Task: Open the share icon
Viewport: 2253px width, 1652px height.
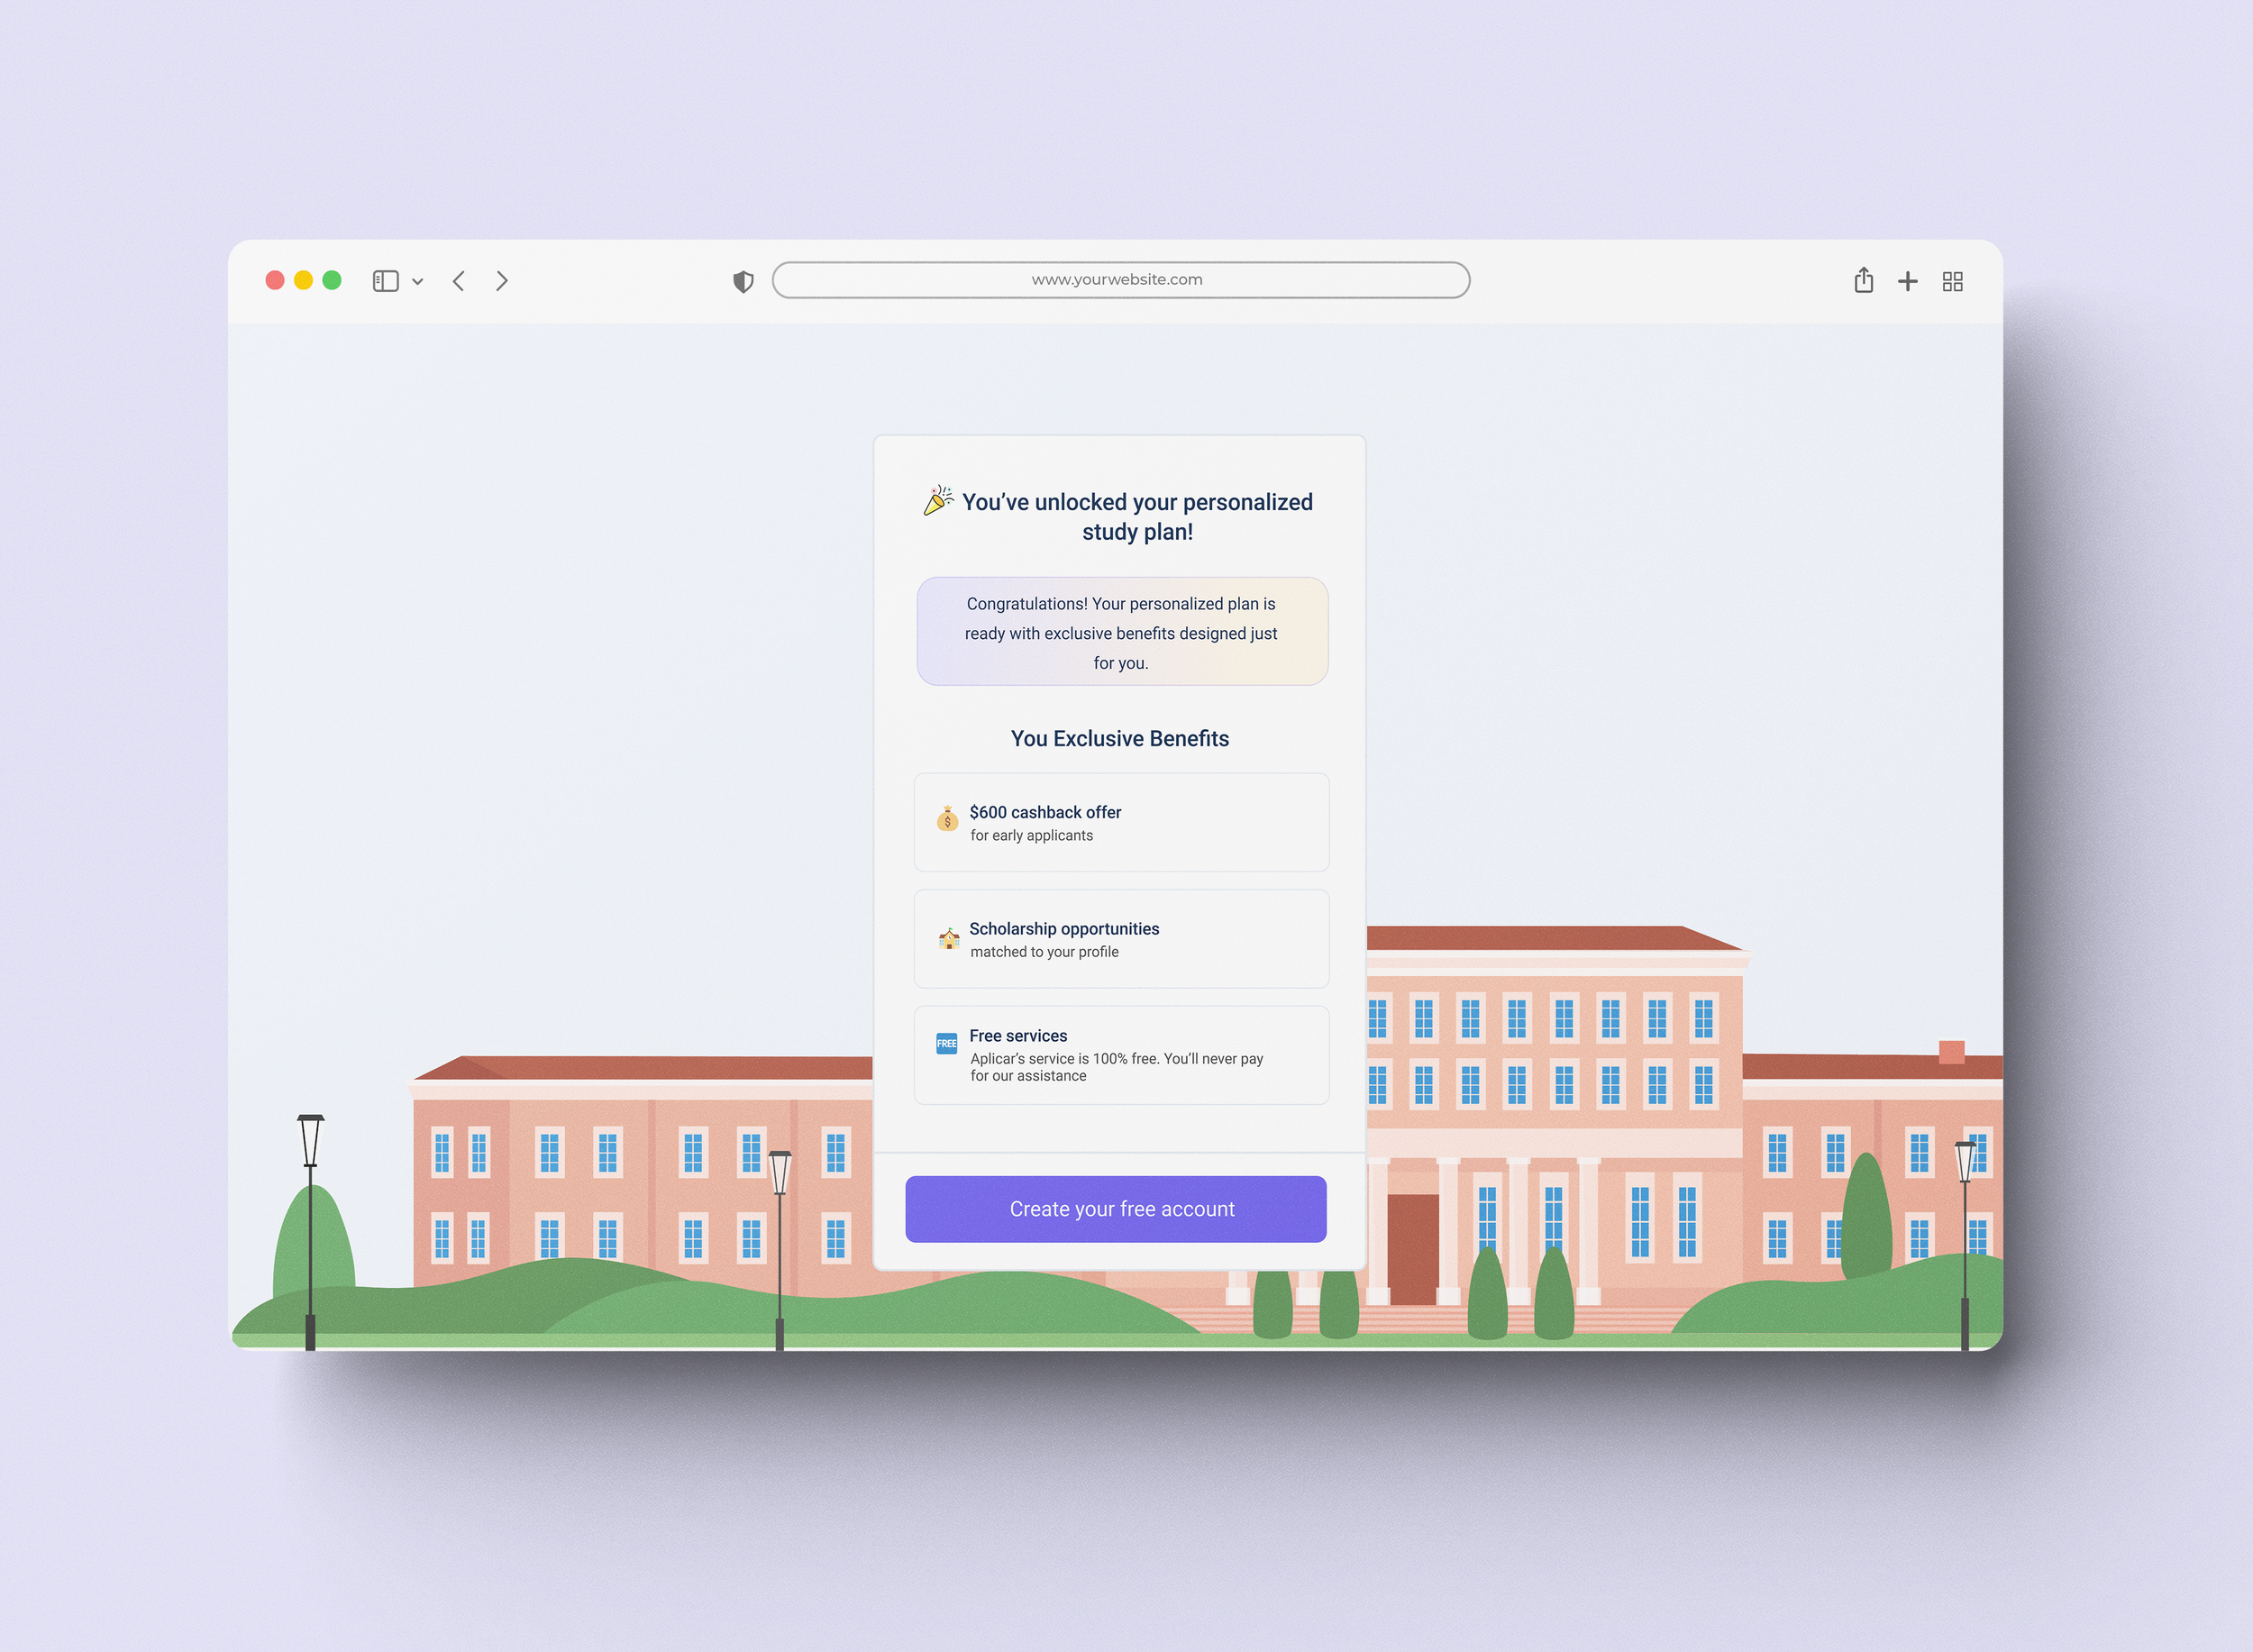Action: [1863, 280]
